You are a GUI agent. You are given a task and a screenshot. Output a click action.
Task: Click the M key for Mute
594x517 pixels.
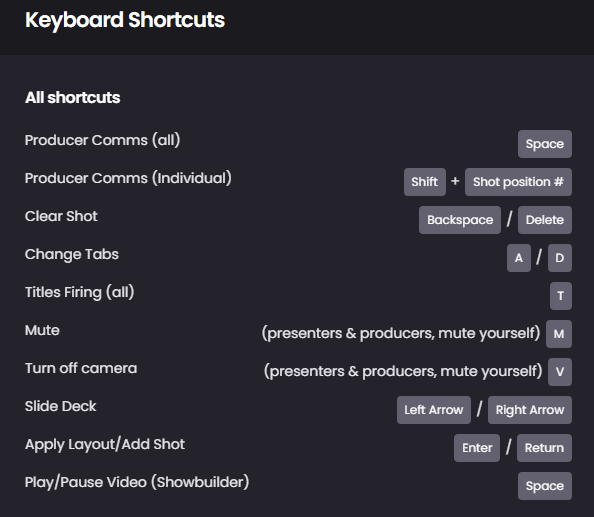point(559,334)
